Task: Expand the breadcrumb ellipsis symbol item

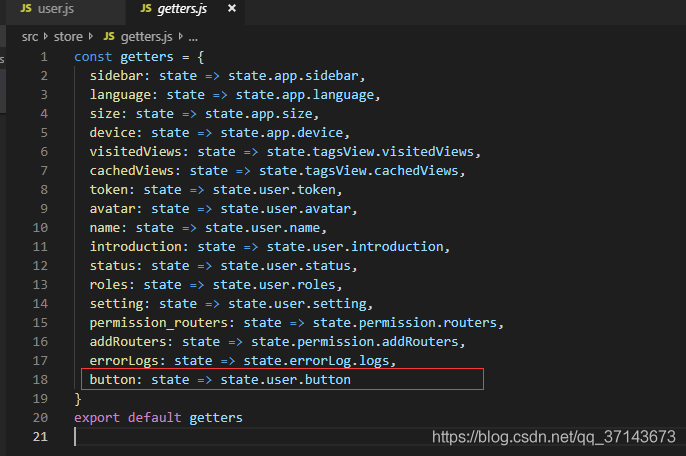Action: click(192, 37)
